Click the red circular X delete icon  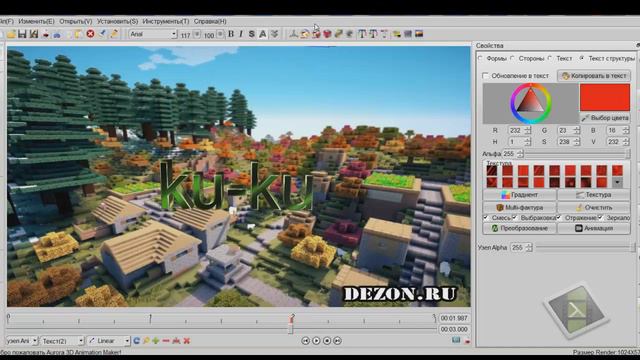pos(90,34)
